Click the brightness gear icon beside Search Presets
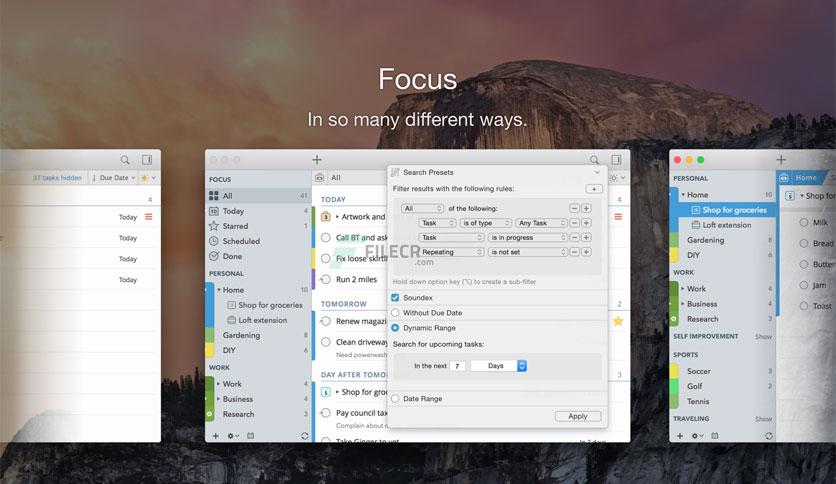Viewport: 836px width, 484px height. (616, 178)
